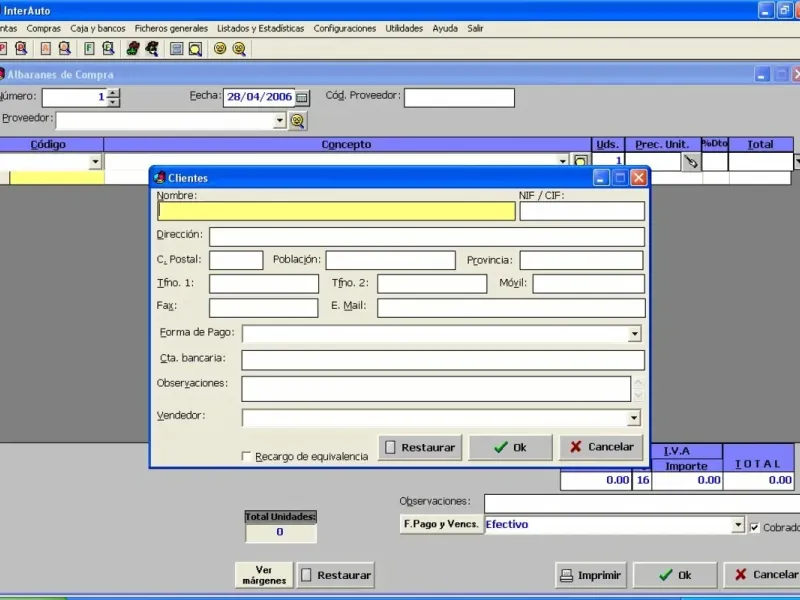Click the Tfno. 1 input field
Screen dimensions: 800x600
point(264,284)
